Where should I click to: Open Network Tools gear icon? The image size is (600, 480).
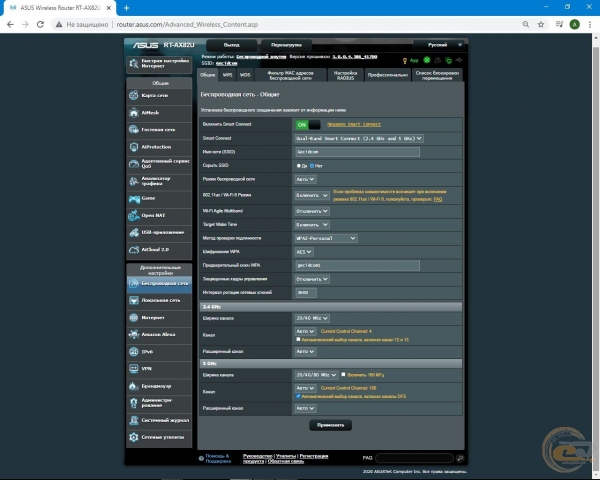[134, 437]
